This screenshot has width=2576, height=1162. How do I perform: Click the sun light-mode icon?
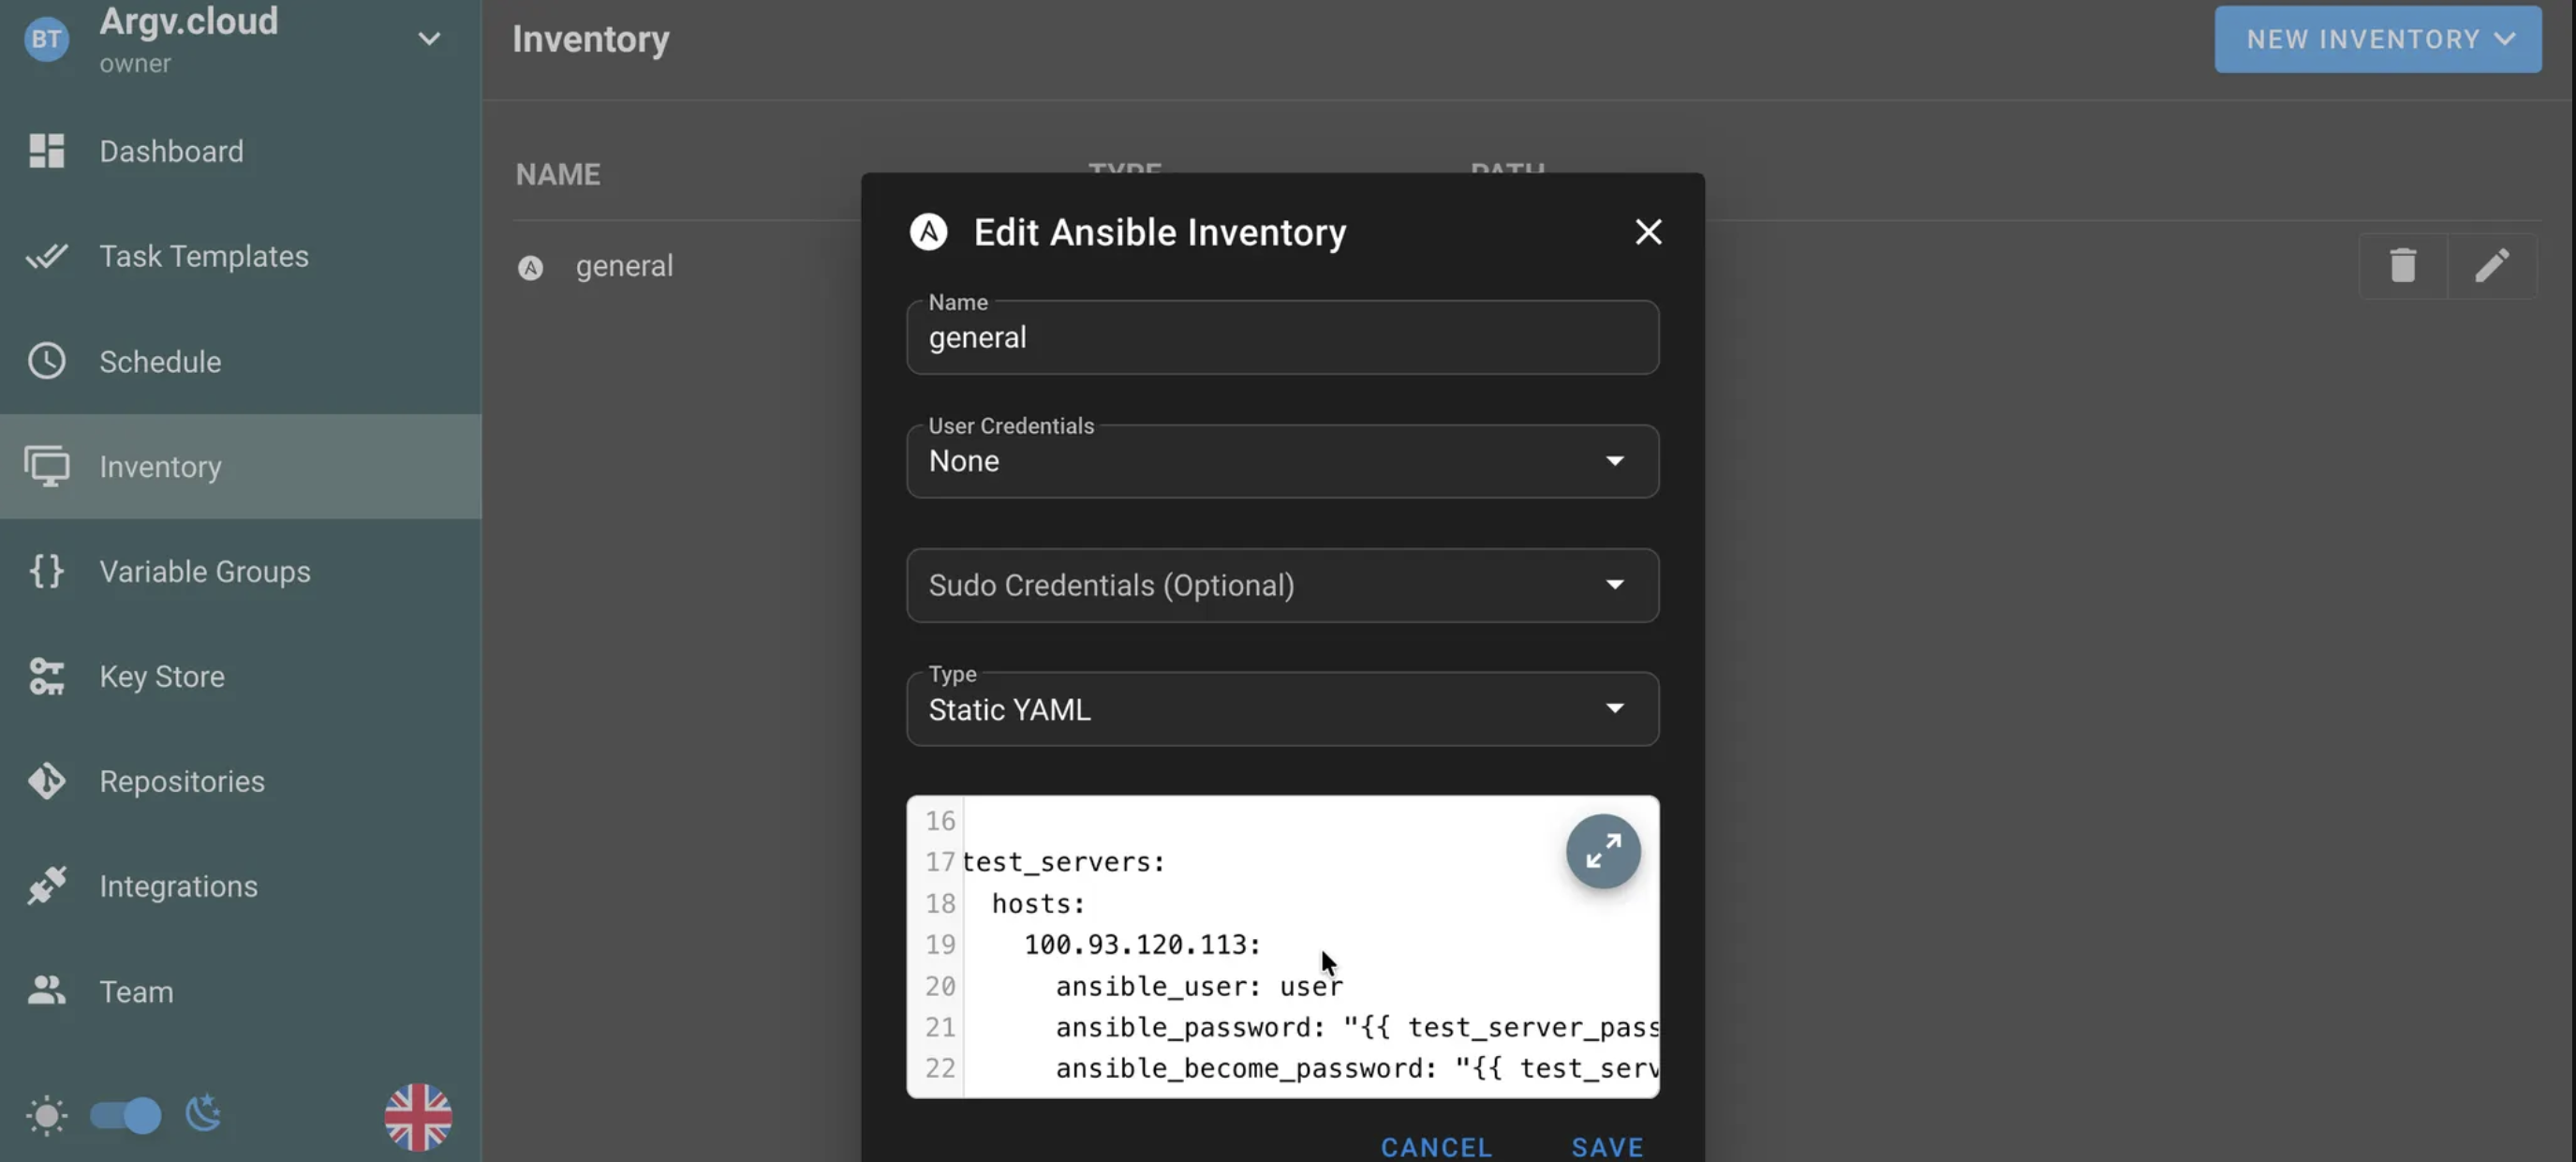point(46,1115)
